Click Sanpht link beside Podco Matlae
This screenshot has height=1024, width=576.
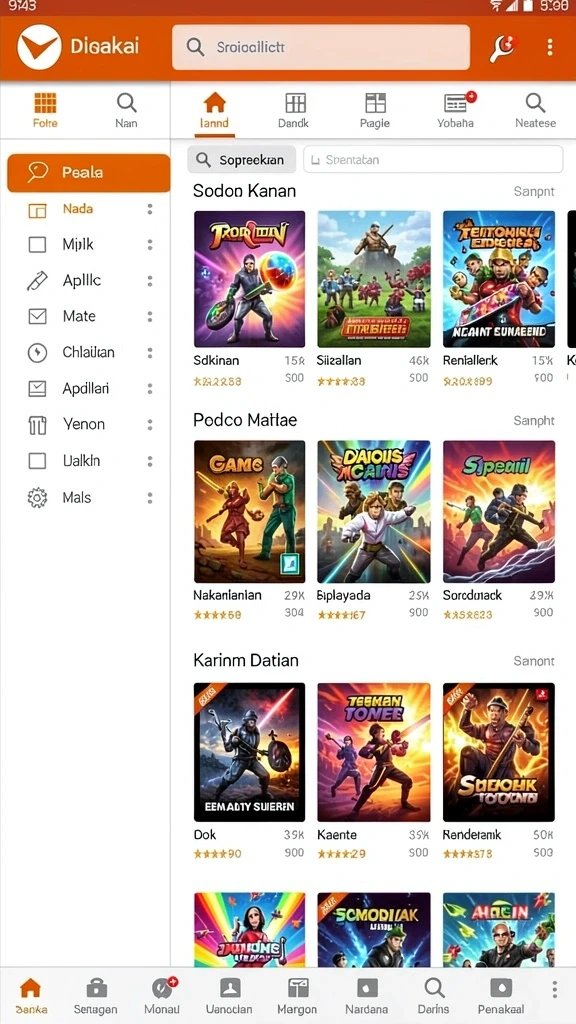pos(534,421)
